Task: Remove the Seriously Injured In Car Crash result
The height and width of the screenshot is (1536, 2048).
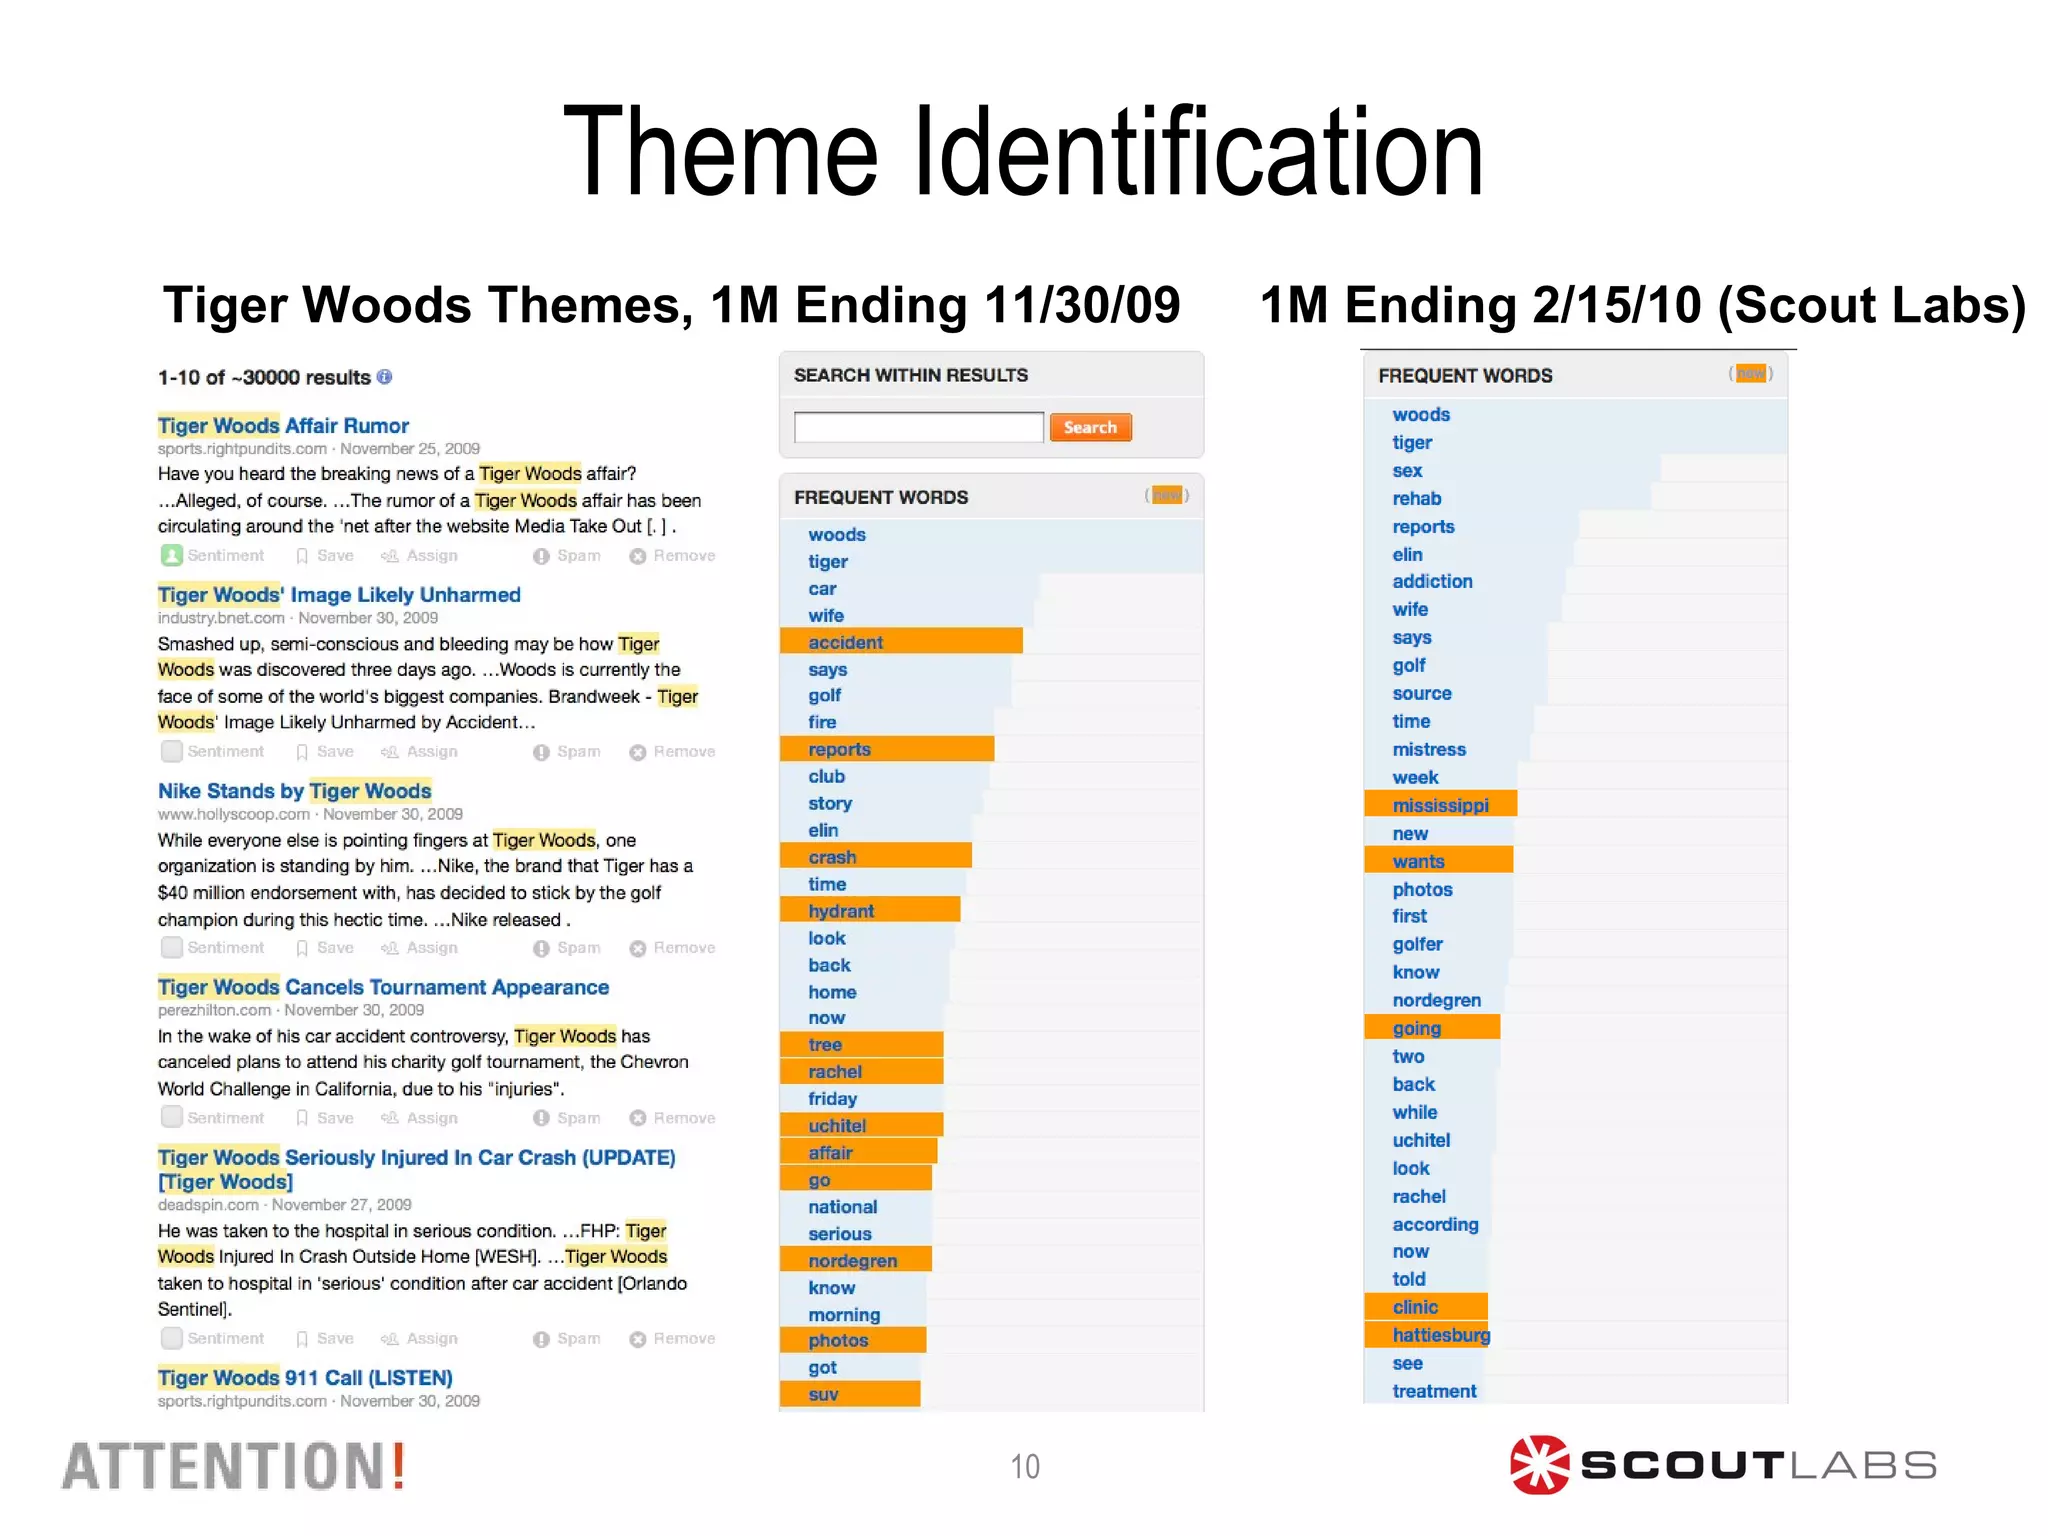Action: (672, 1339)
